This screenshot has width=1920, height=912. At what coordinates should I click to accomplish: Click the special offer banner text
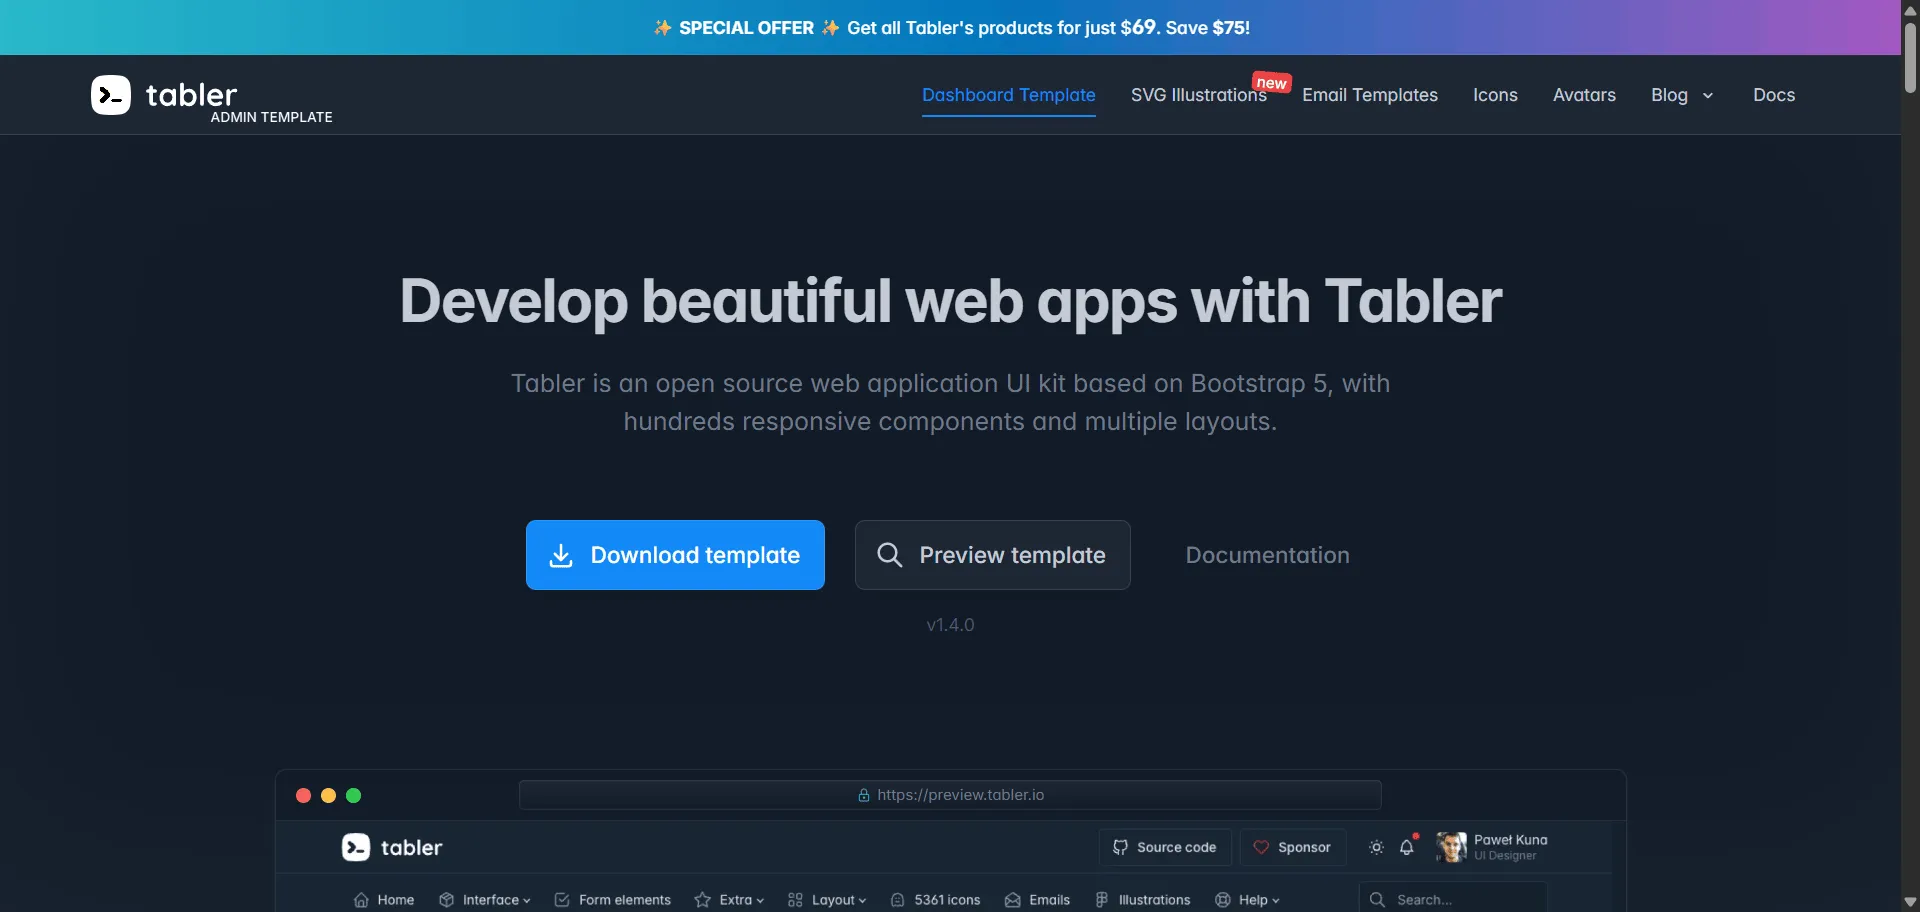click(951, 28)
